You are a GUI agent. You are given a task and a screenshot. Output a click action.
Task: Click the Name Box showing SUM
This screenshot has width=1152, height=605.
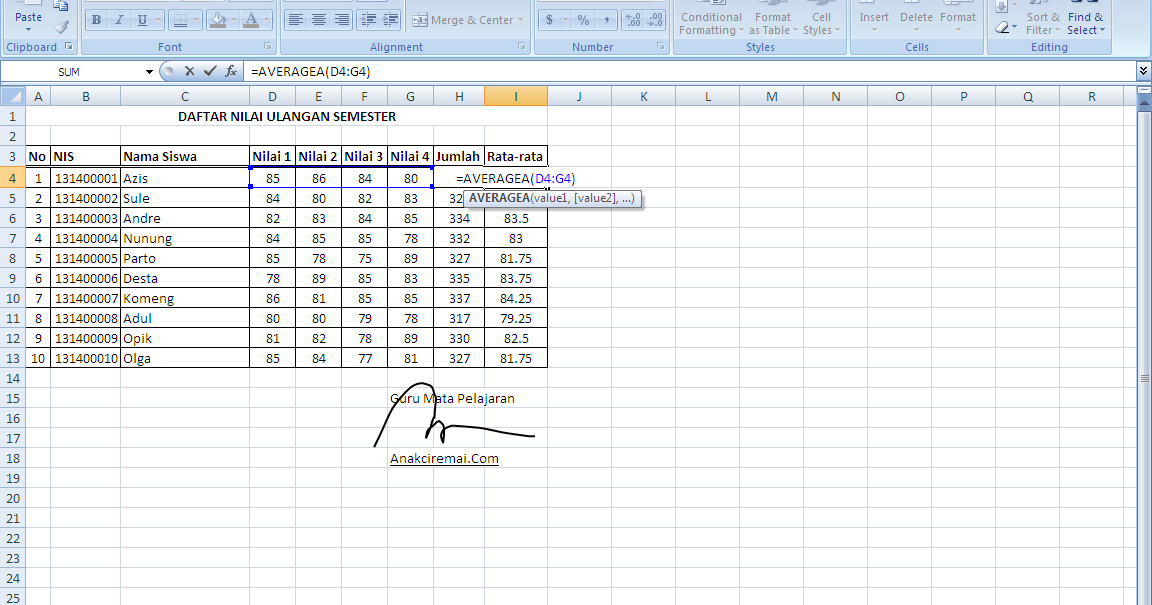(x=72, y=71)
